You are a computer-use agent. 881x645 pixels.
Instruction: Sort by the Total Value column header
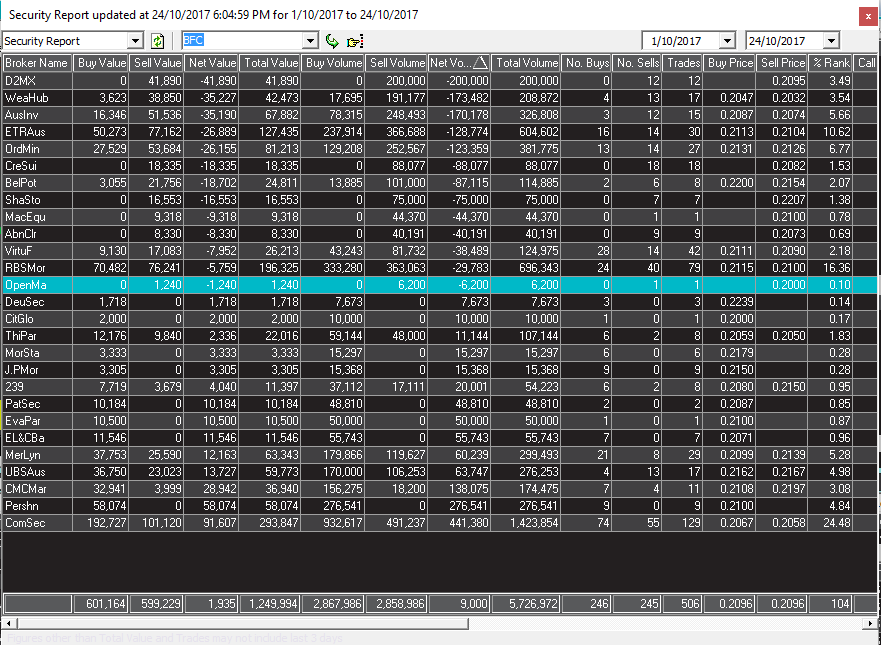(x=270, y=63)
